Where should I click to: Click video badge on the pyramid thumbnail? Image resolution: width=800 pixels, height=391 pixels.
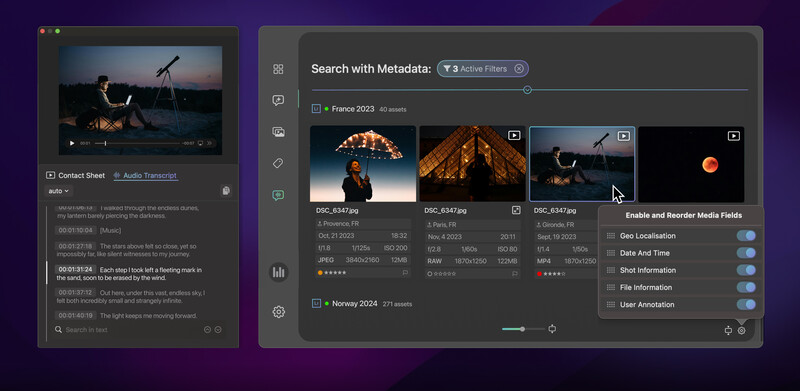click(x=514, y=135)
